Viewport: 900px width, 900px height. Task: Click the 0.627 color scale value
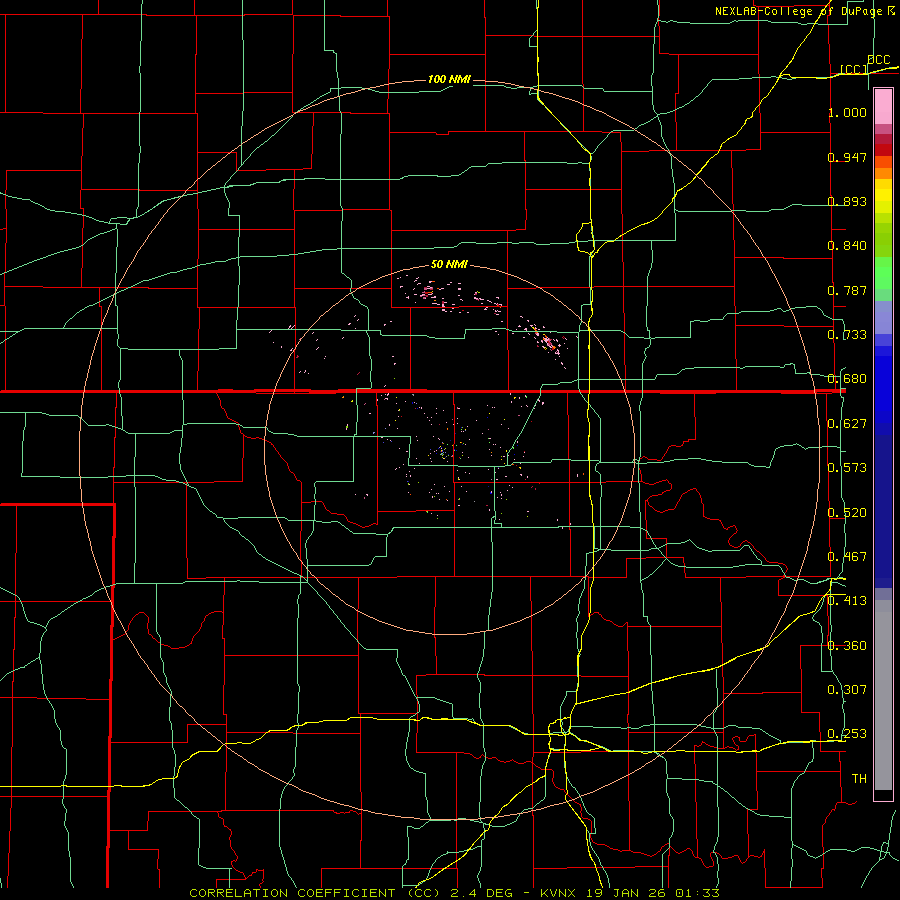pyautogui.click(x=847, y=424)
